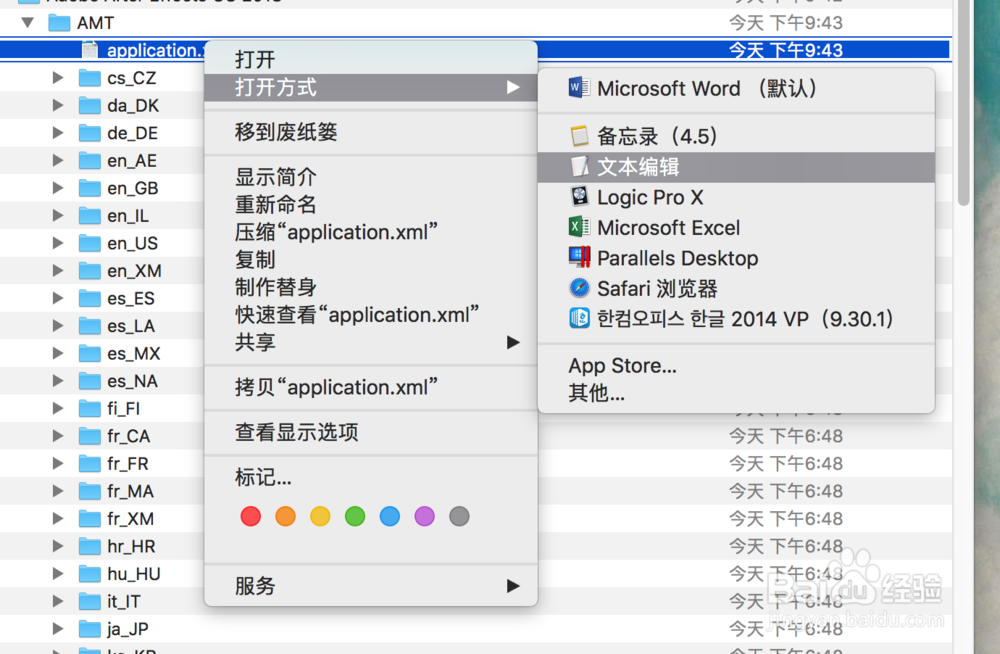Apply the purple tag color
Screen dimensions: 1000x654
[424, 516]
